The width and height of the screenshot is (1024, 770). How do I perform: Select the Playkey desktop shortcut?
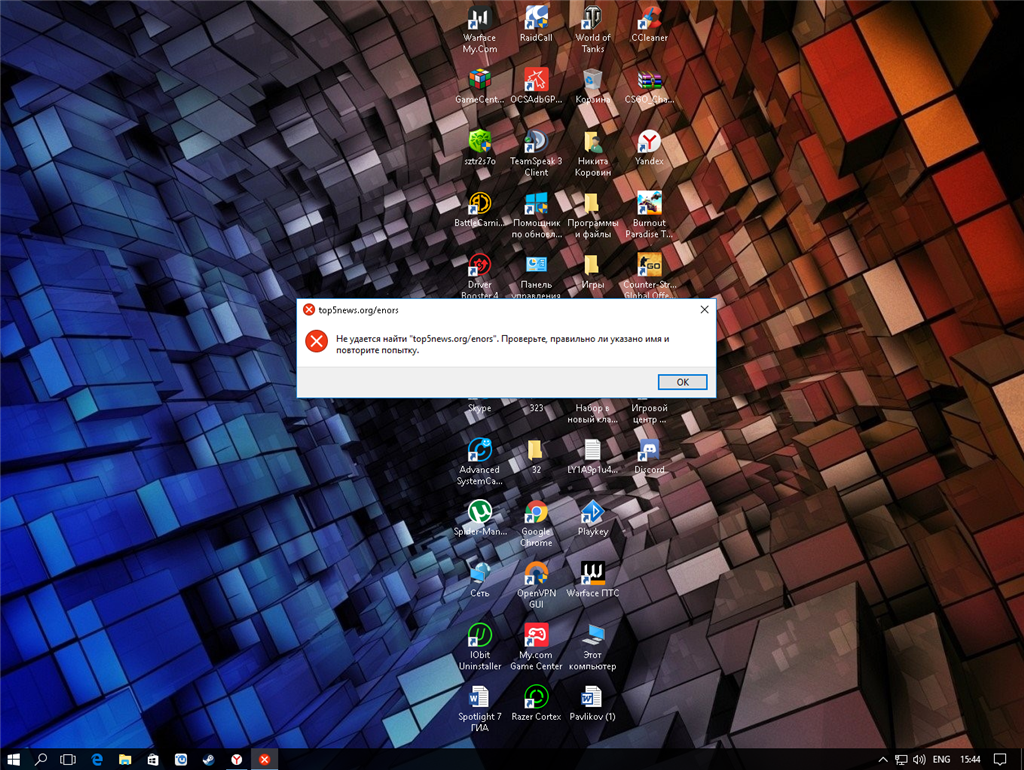coord(593,518)
